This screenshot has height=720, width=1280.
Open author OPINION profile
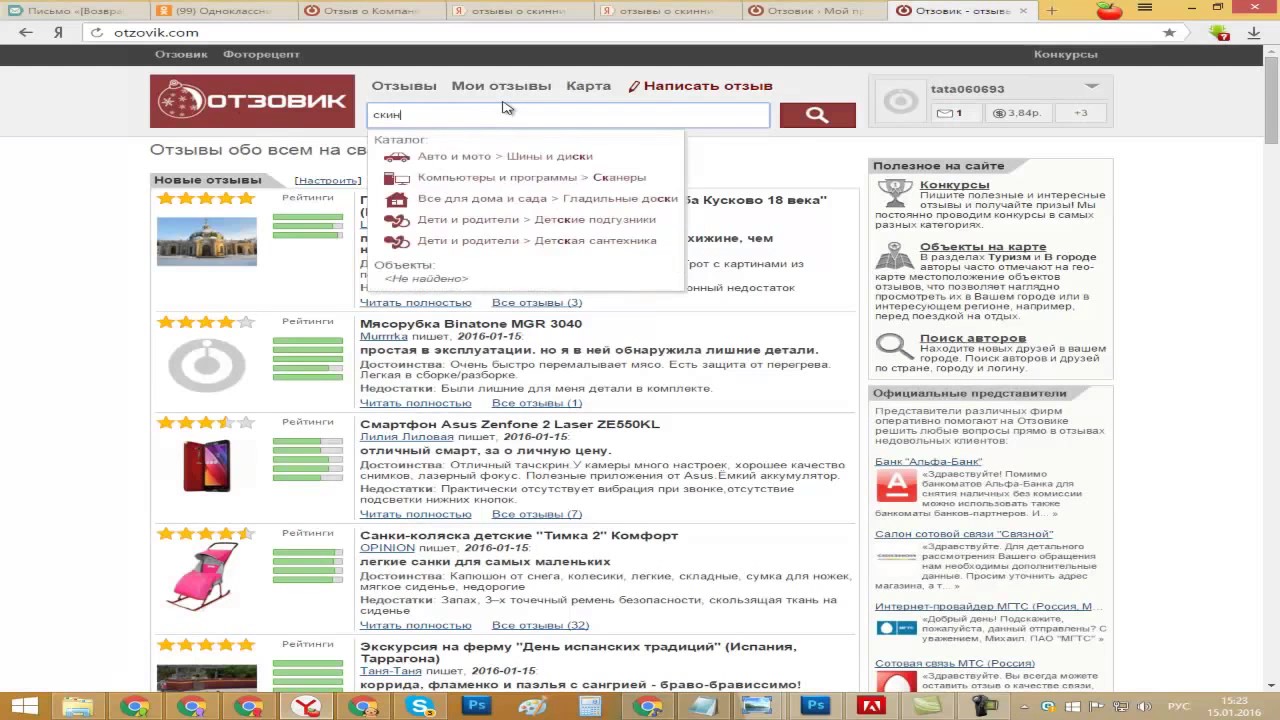[x=387, y=548]
